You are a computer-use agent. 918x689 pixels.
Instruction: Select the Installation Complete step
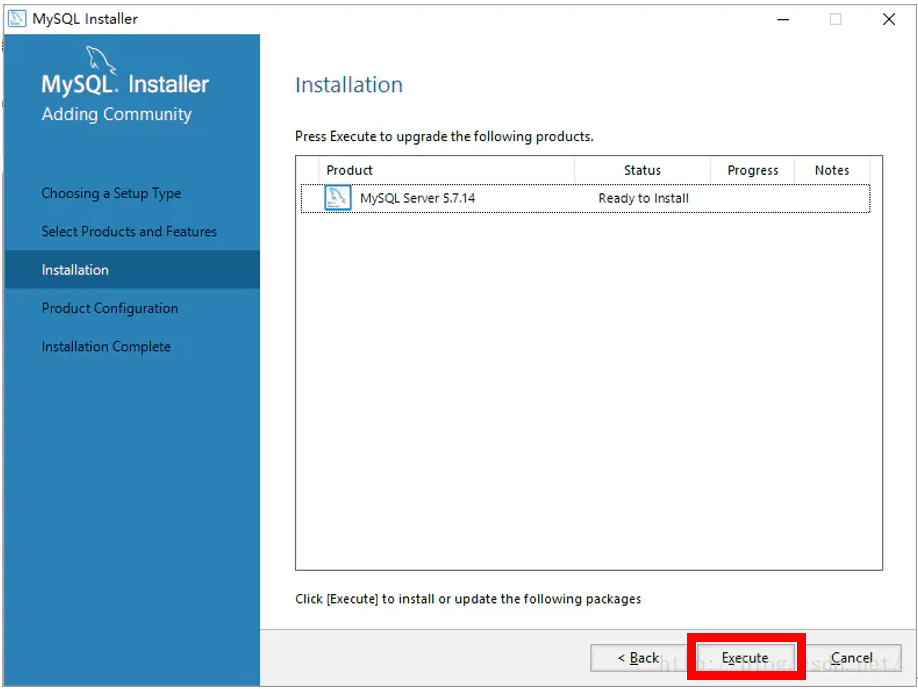pyautogui.click(x=106, y=346)
